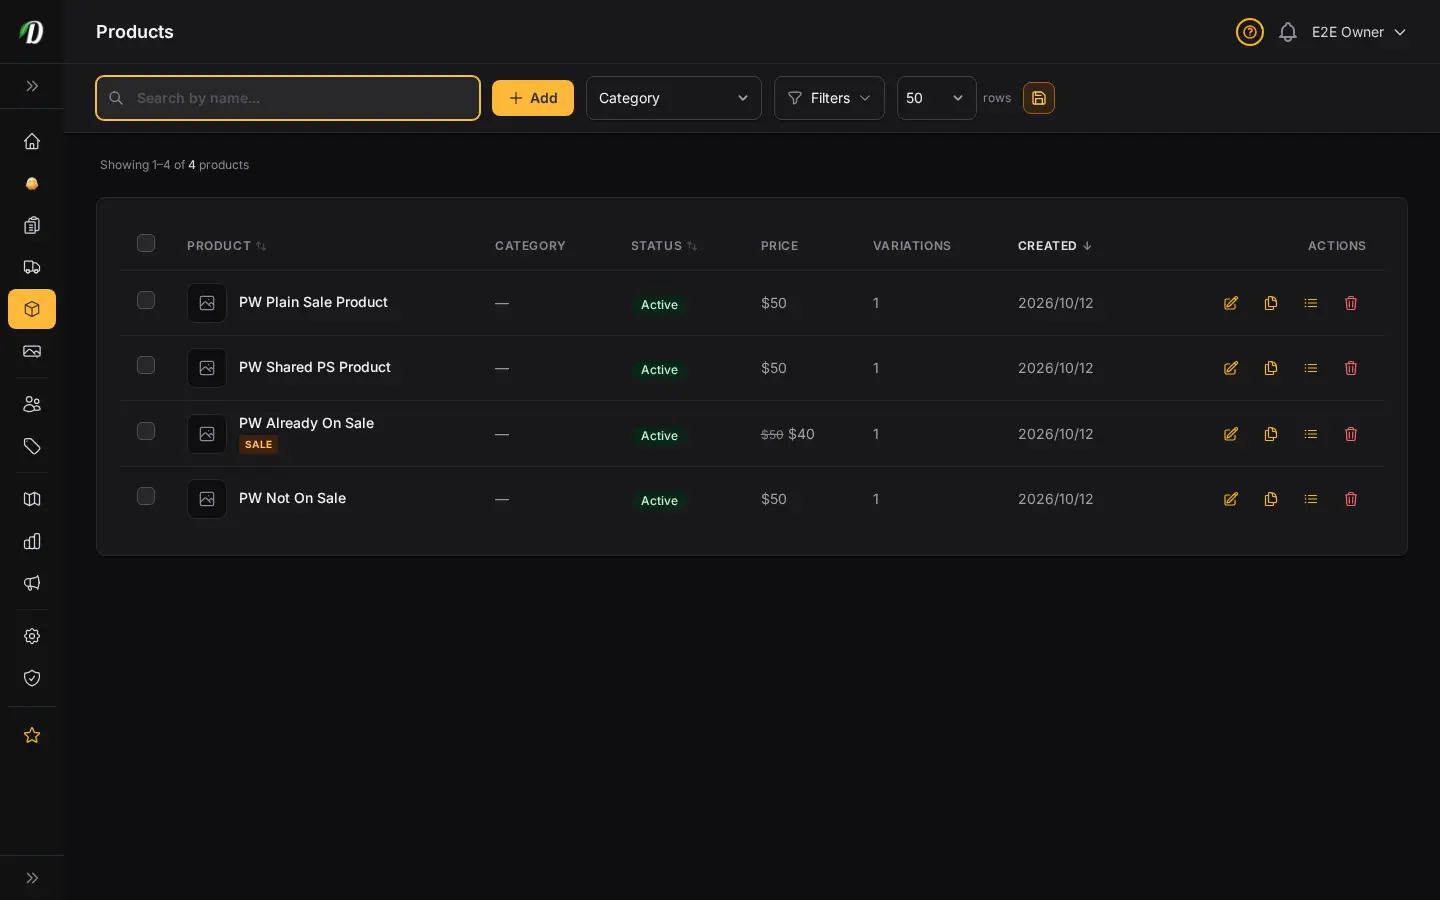Open the shield security sidebar section

pyautogui.click(x=32, y=678)
